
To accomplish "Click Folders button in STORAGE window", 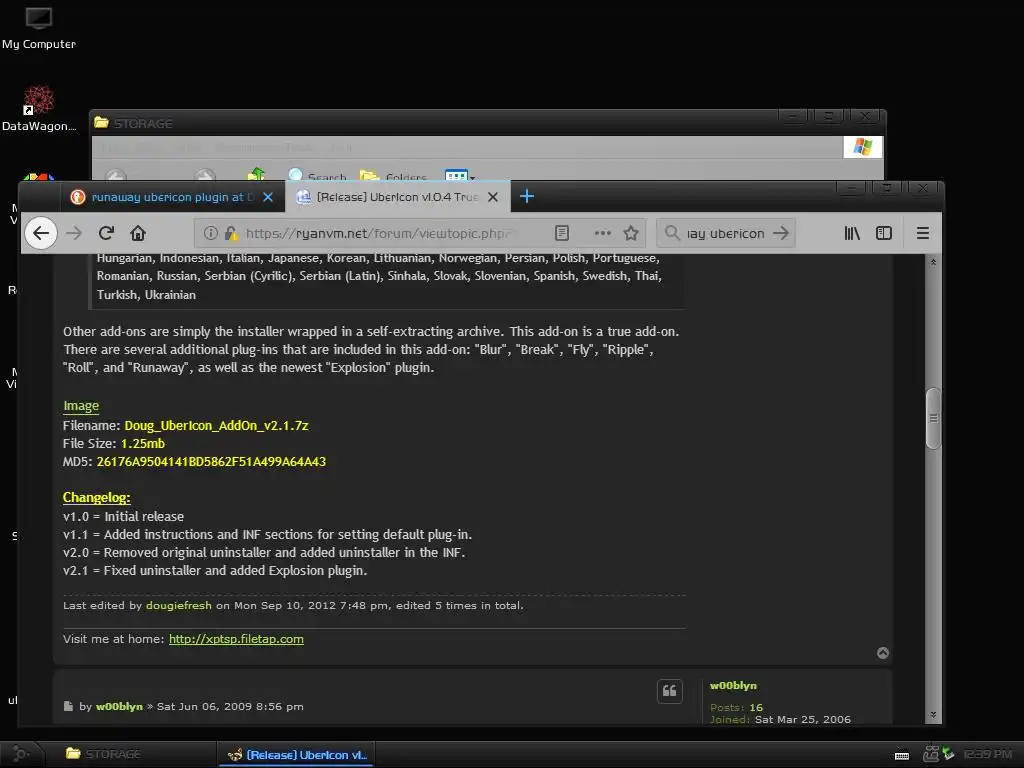I will pyautogui.click(x=393, y=175).
